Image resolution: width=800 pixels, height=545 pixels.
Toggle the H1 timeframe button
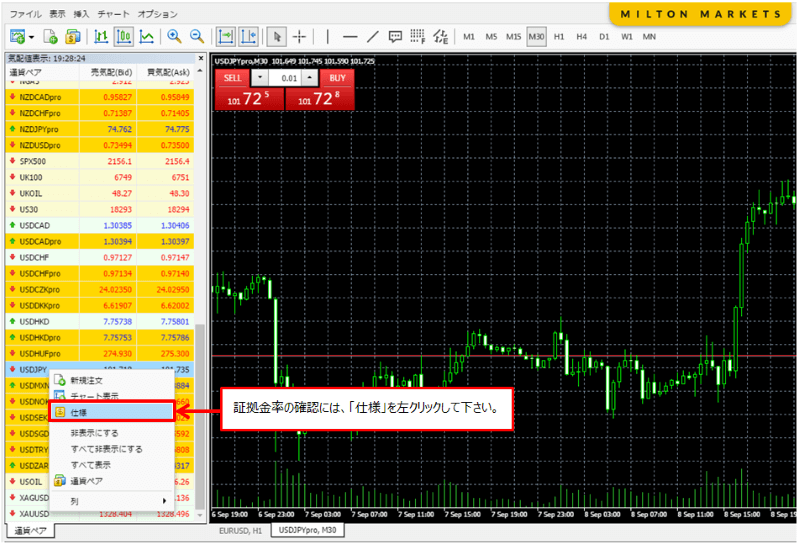(x=560, y=37)
